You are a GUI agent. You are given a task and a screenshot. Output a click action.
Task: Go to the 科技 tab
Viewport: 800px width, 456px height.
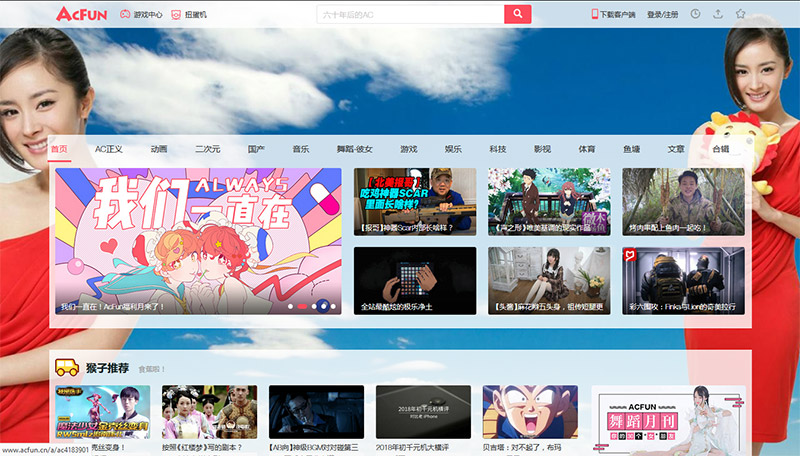click(x=497, y=149)
